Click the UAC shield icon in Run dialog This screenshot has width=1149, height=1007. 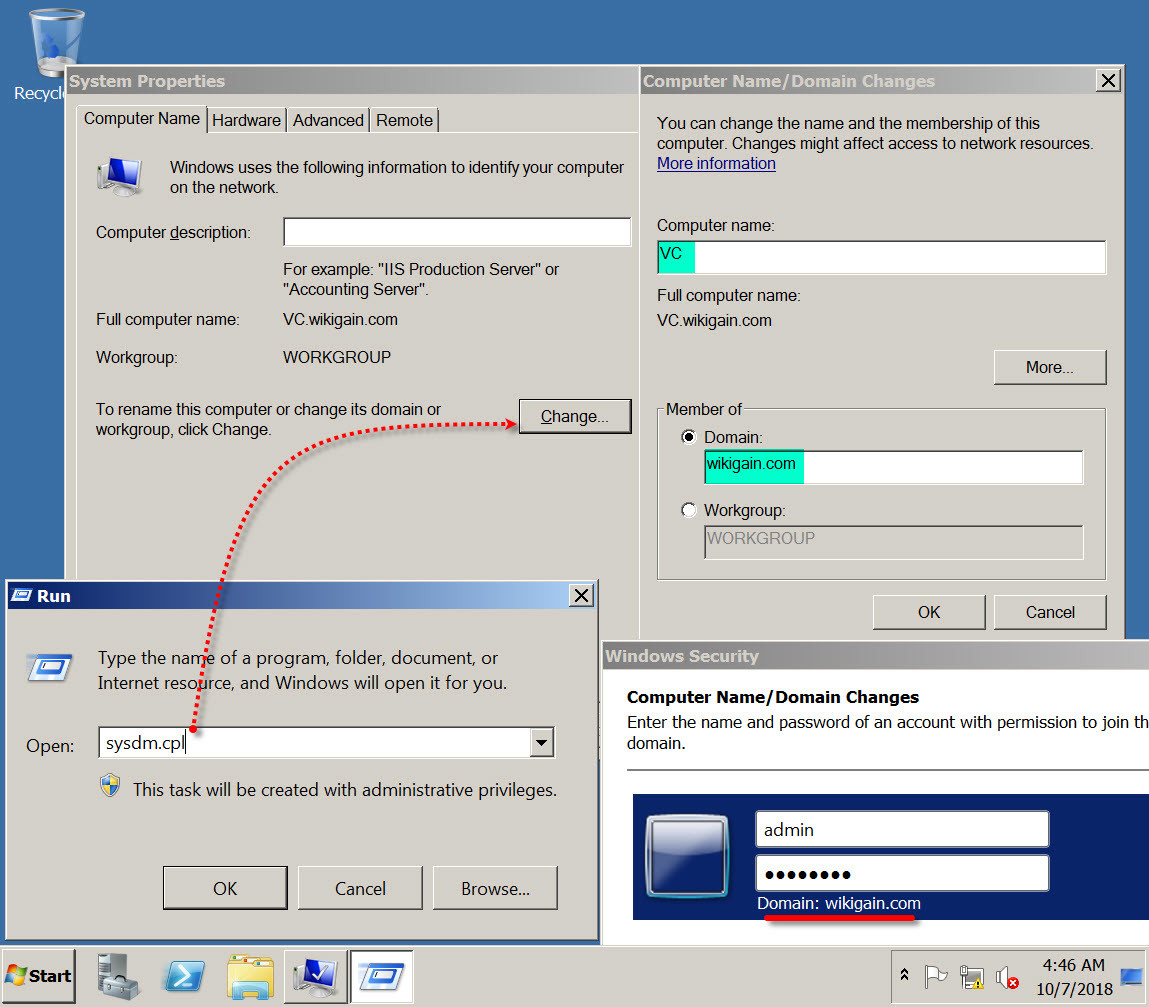[110, 786]
